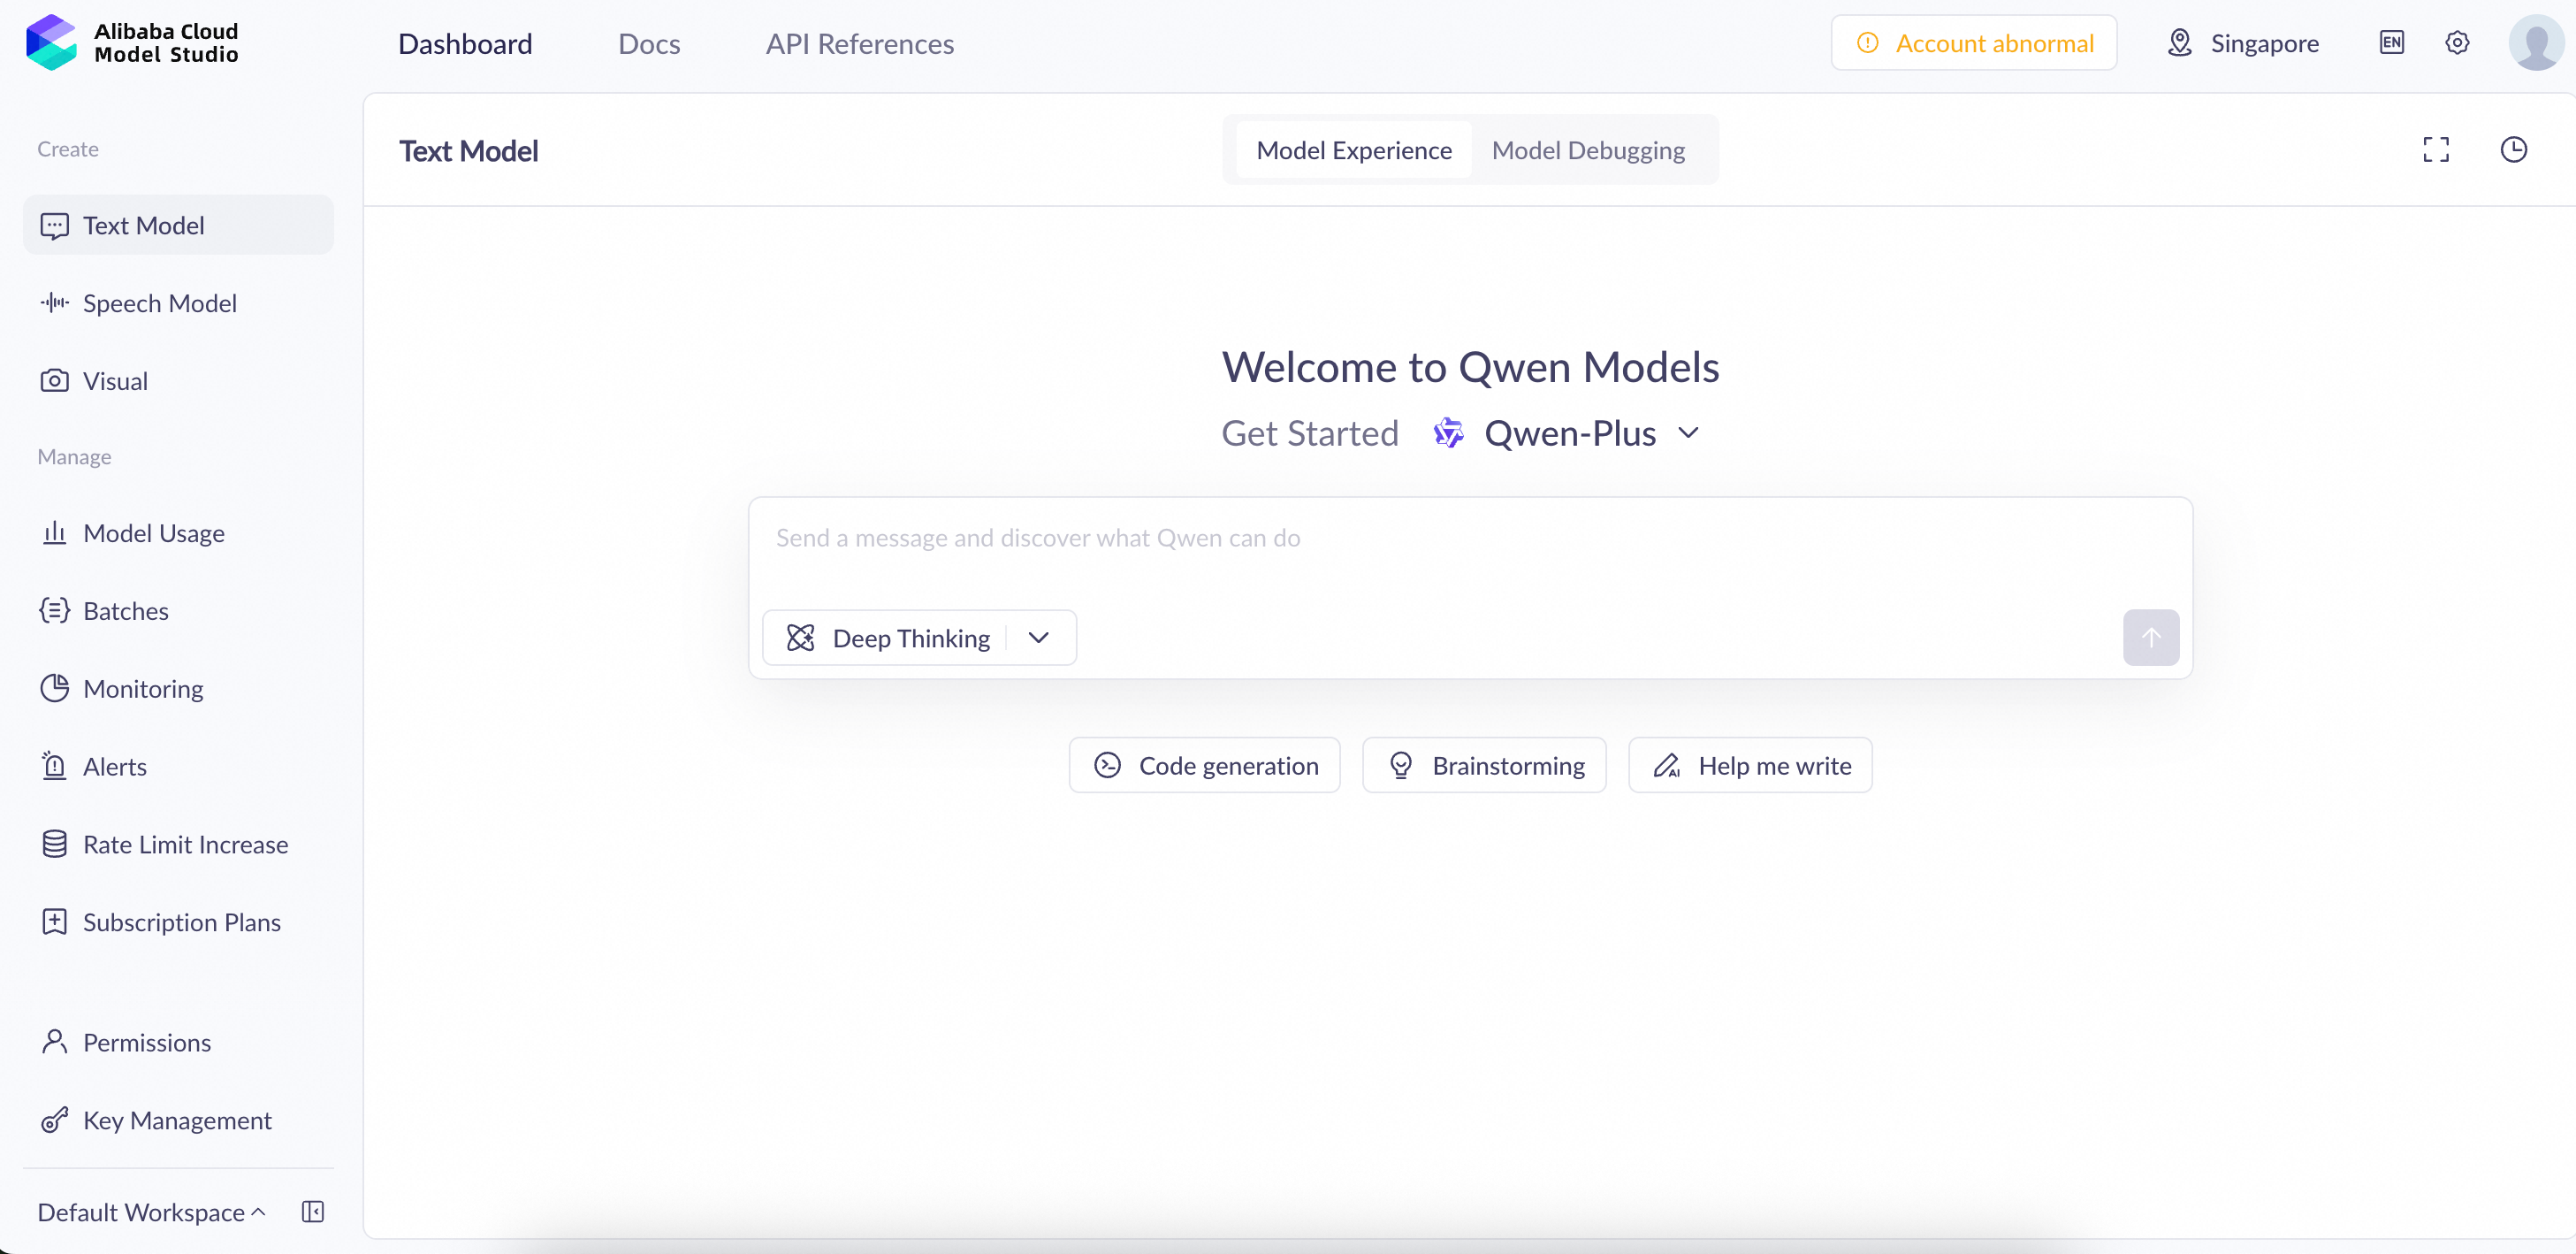Click the Permissions person icon
Screen dimensions: 2576x1254
coord(55,1042)
